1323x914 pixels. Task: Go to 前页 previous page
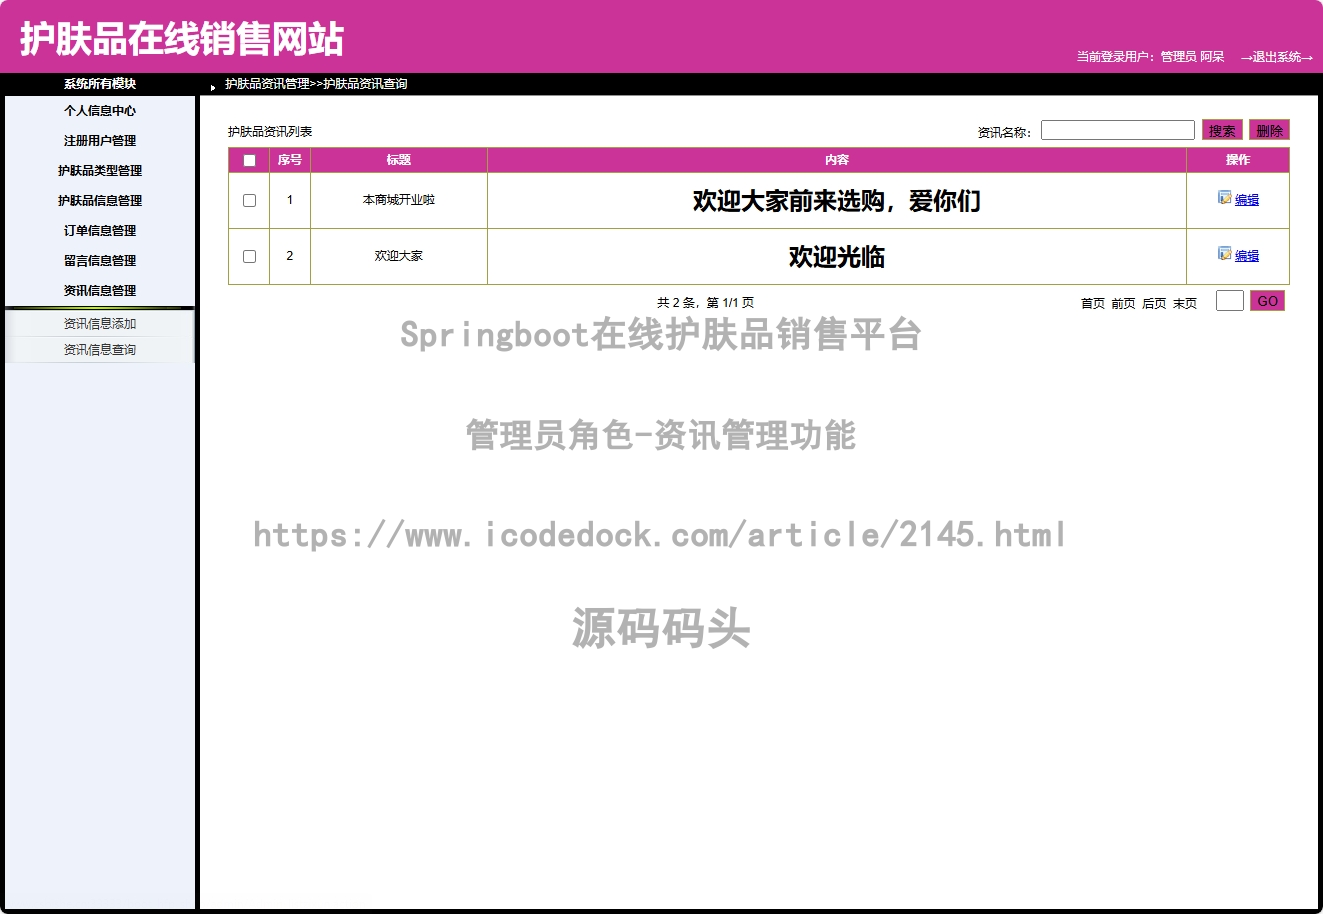pos(1123,303)
